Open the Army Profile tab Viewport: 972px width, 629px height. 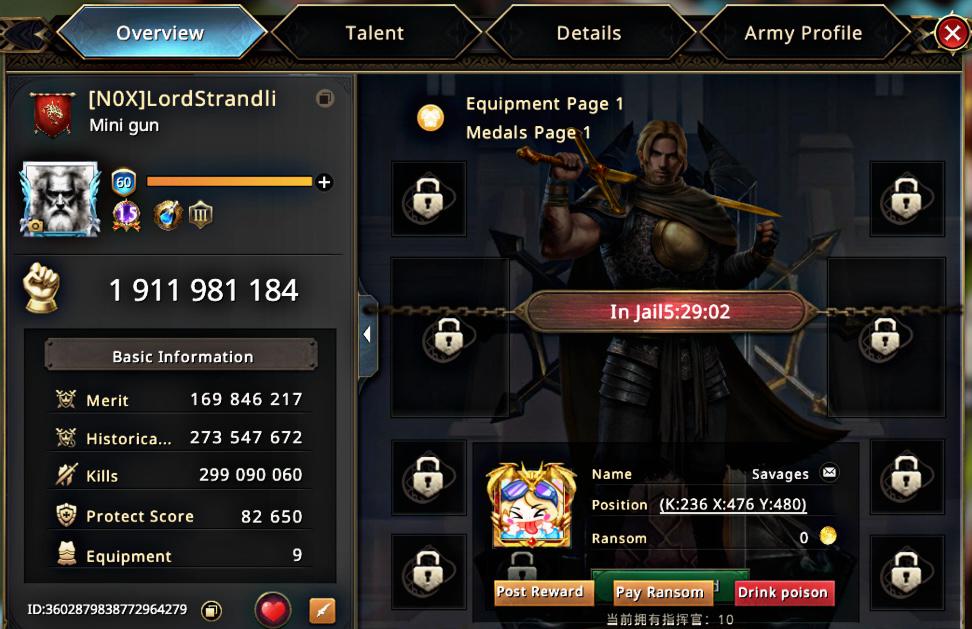coord(803,33)
